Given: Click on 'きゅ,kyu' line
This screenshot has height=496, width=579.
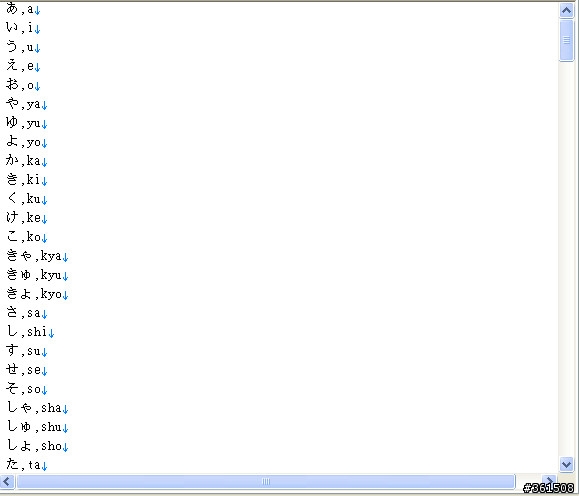Looking at the screenshot, I should click(37, 275).
